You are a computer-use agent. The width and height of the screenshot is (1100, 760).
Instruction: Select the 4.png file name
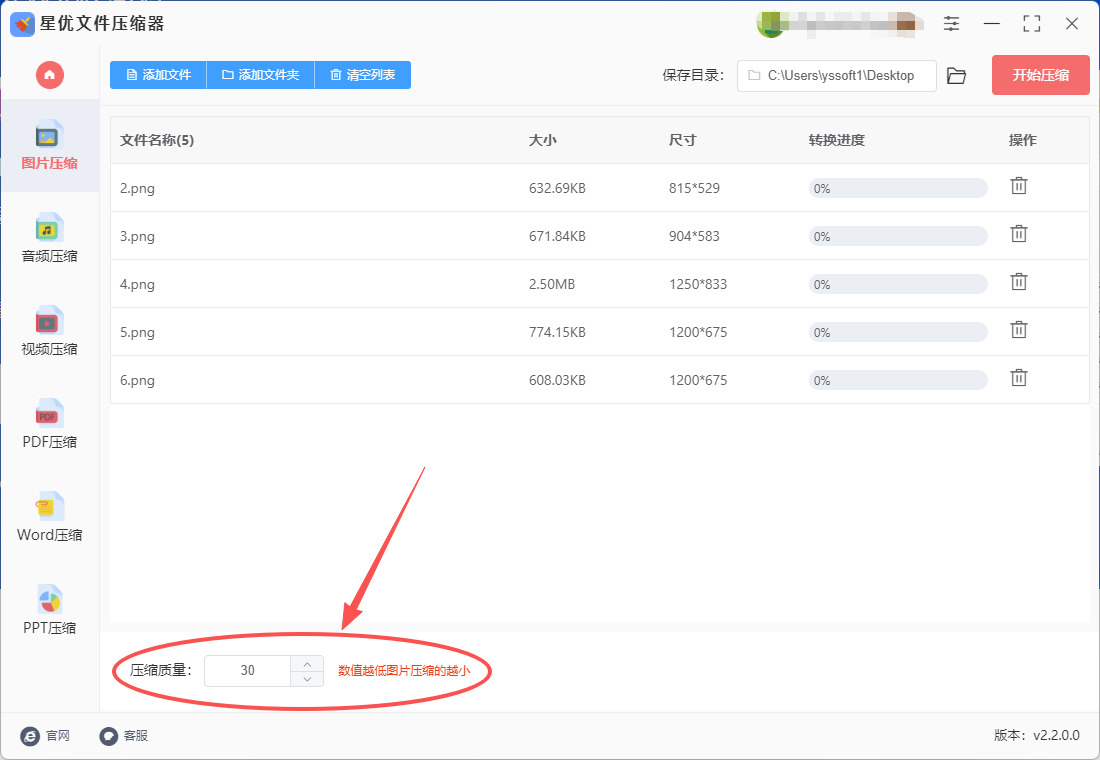138,284
